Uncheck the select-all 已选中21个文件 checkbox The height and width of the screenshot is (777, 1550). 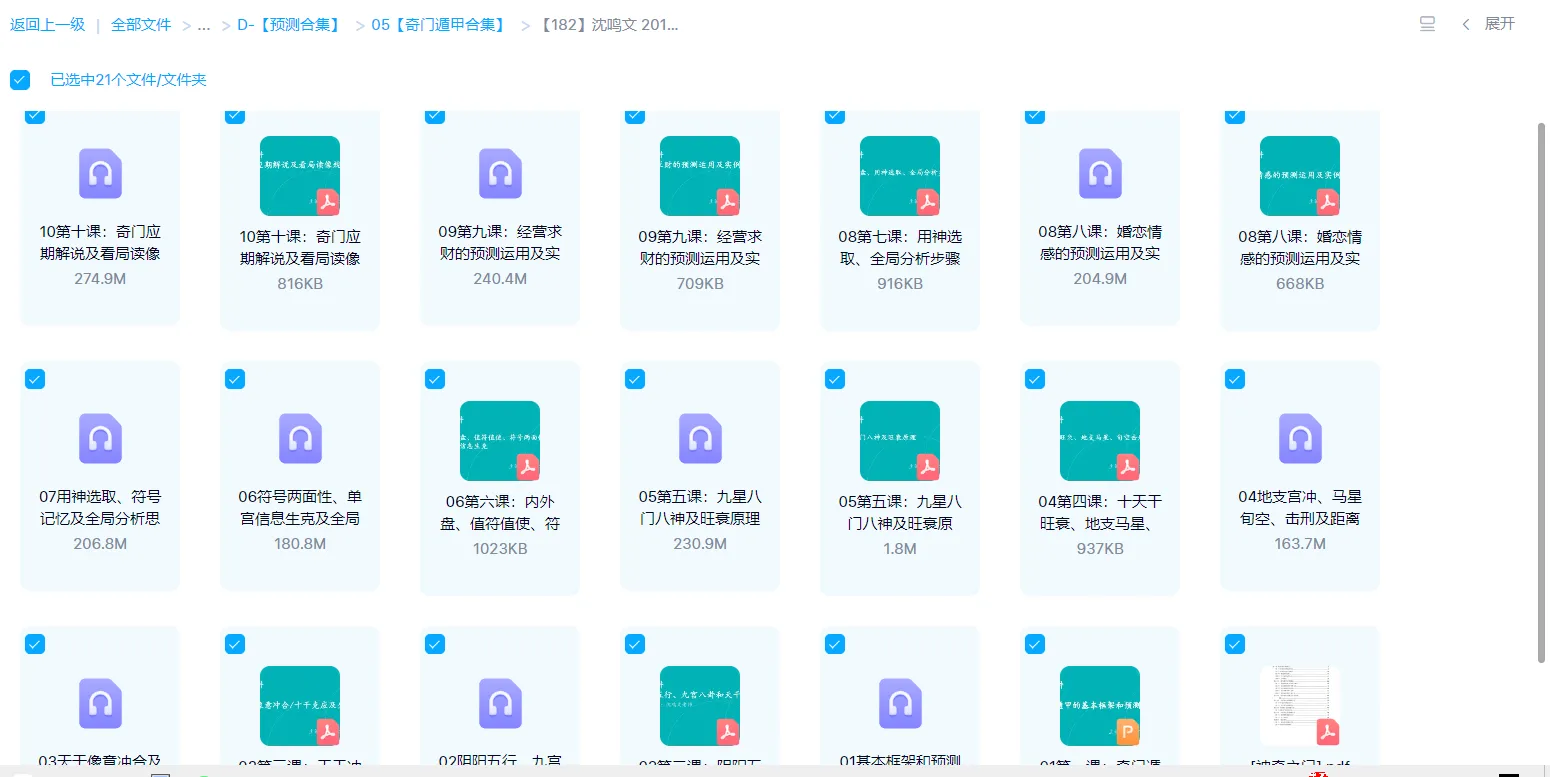point(20,79)
